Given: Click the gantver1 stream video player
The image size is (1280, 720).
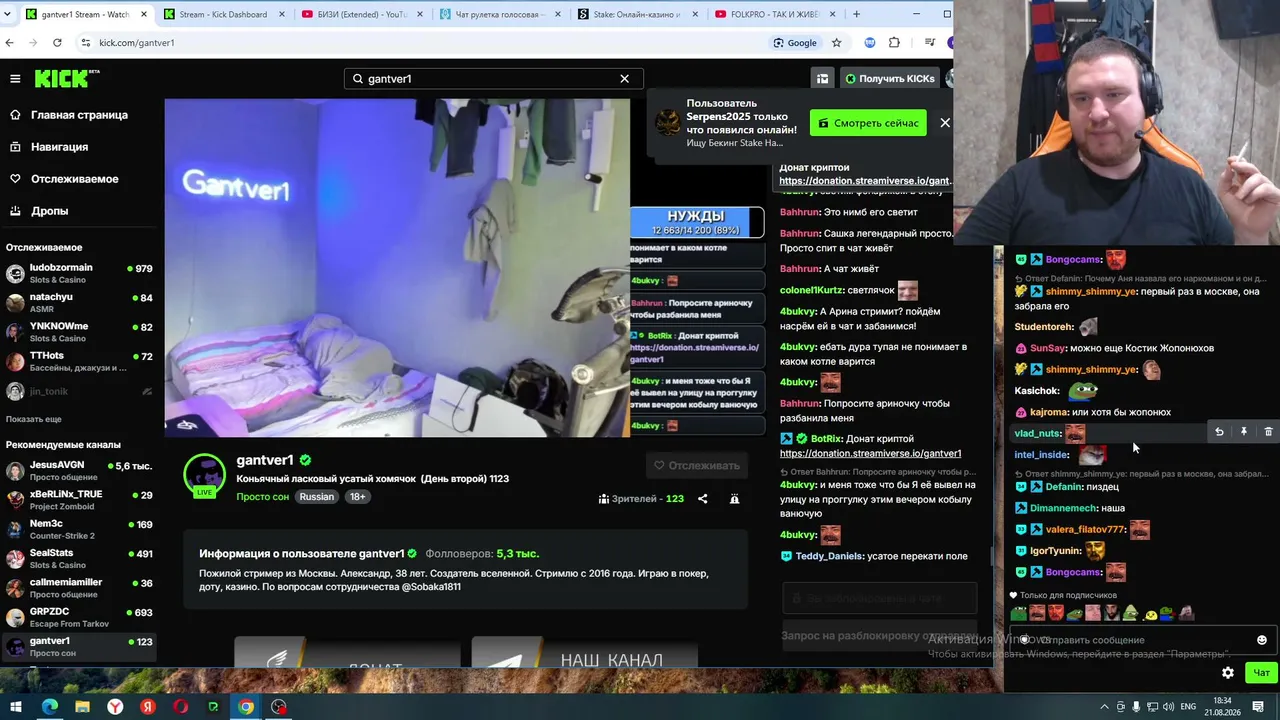Looking at the screenshot, I should click(x=397, y=267).
